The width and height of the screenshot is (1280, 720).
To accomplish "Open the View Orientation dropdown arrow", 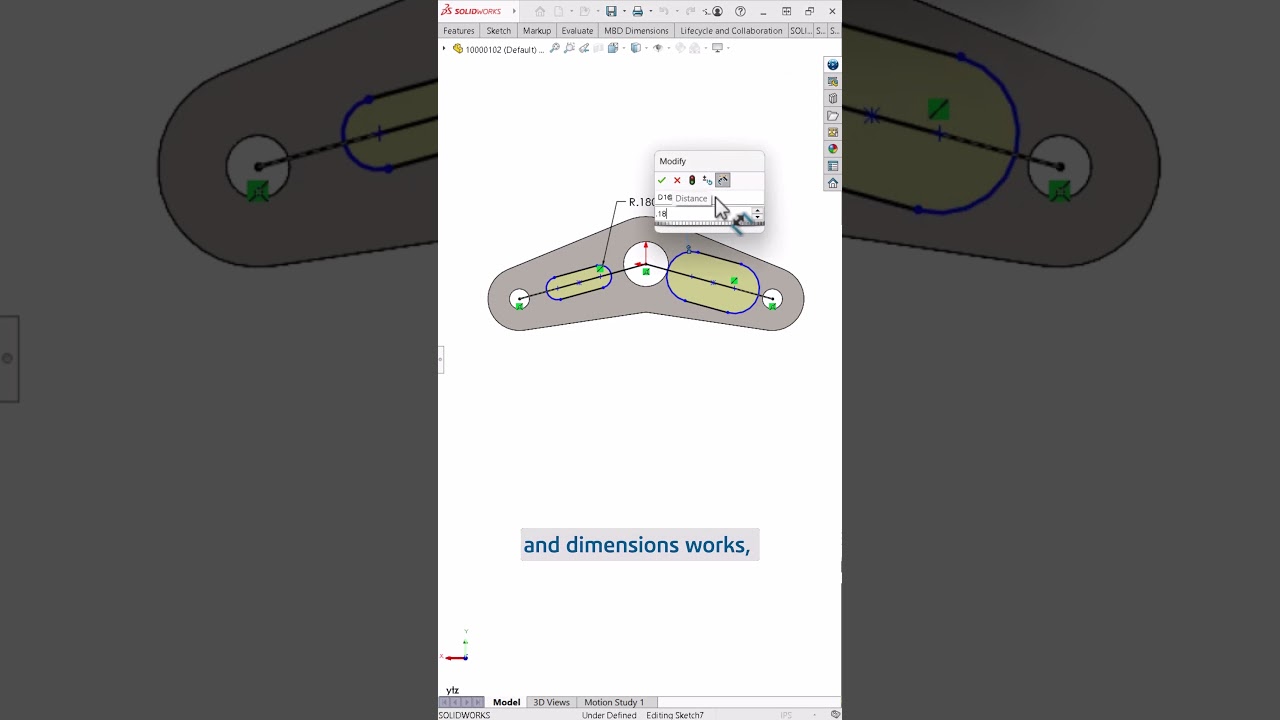I will tap(624, 48).
